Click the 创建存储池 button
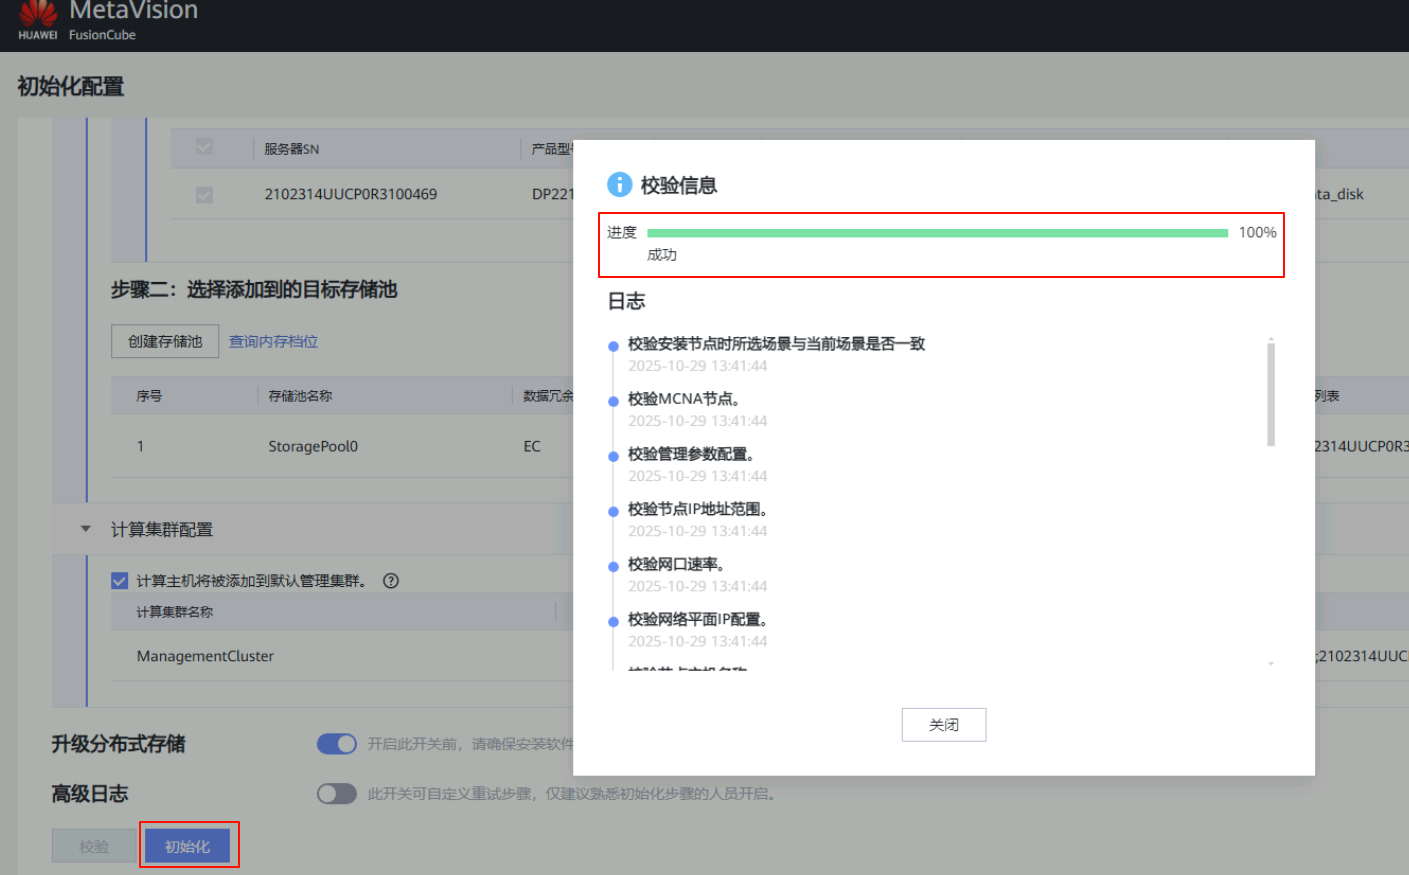1409x875 pixels. point(165,342)
